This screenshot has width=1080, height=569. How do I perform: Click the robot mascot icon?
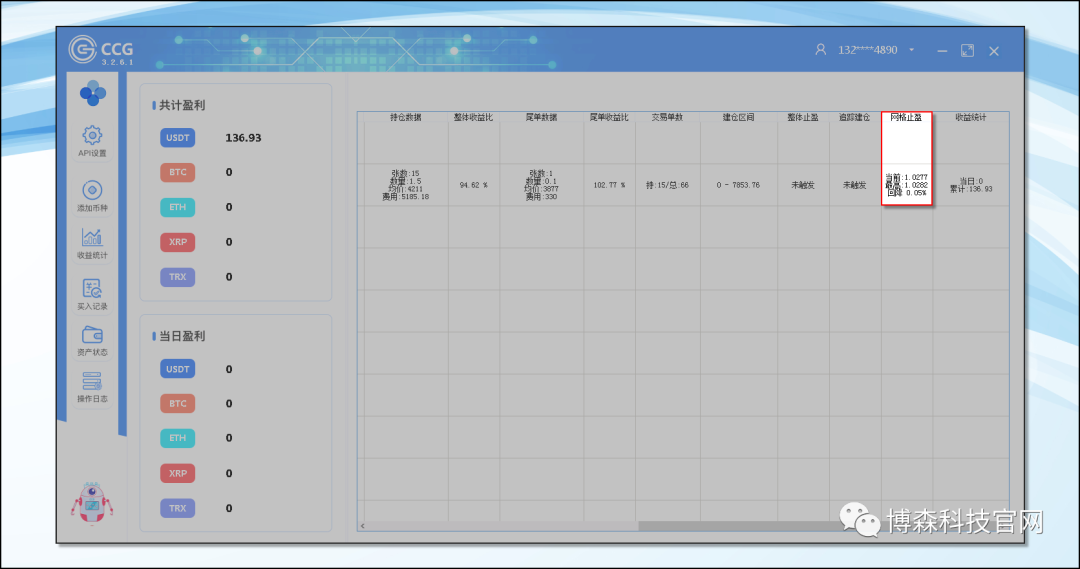[x=92, y=503]
